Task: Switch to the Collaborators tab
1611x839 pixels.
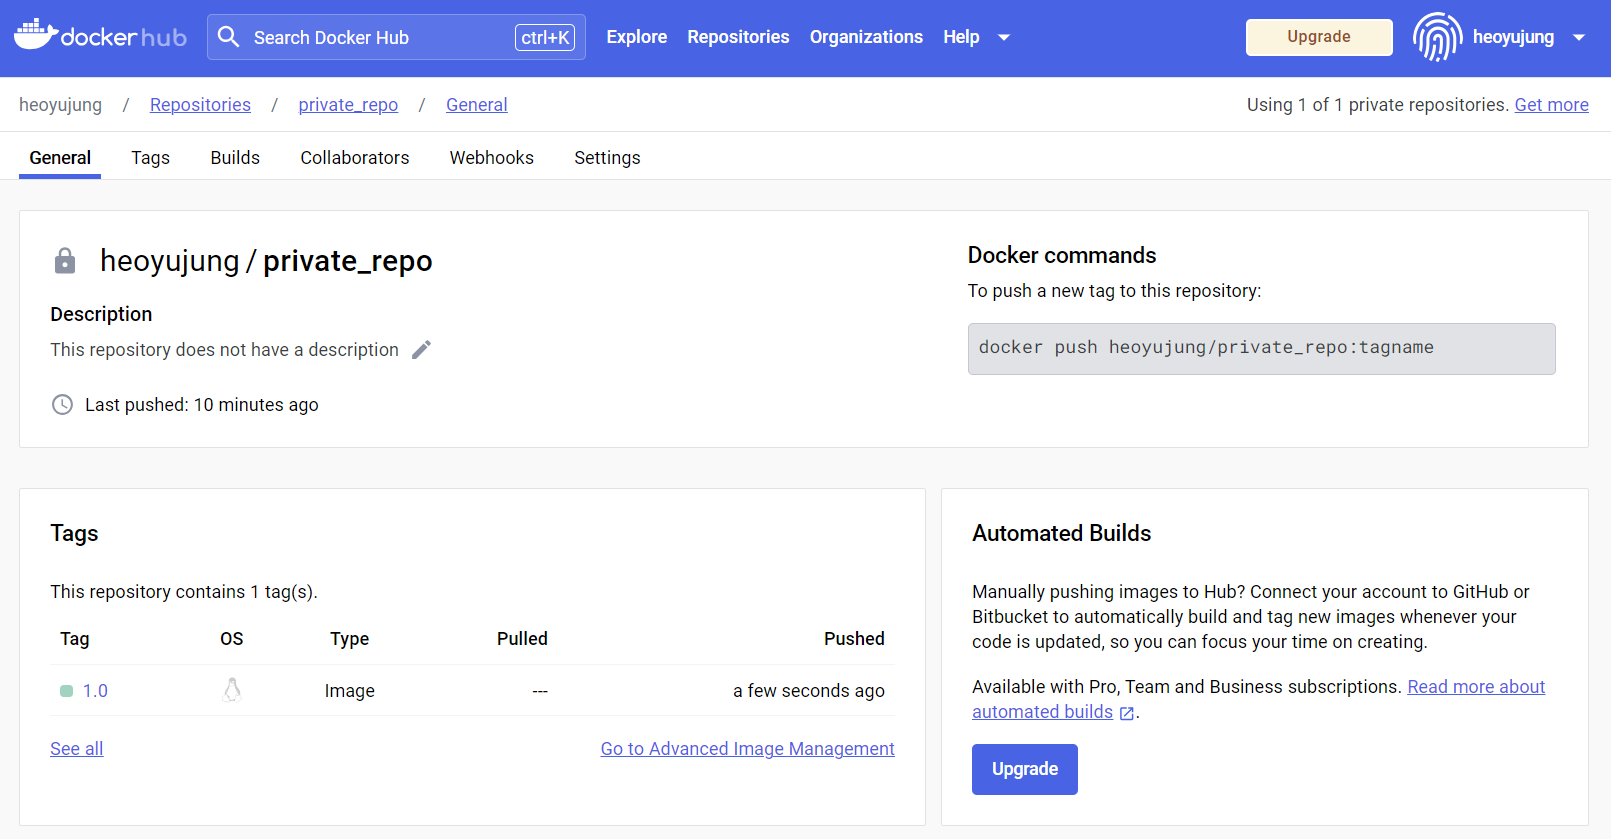Action: click(x=355, y=158)
